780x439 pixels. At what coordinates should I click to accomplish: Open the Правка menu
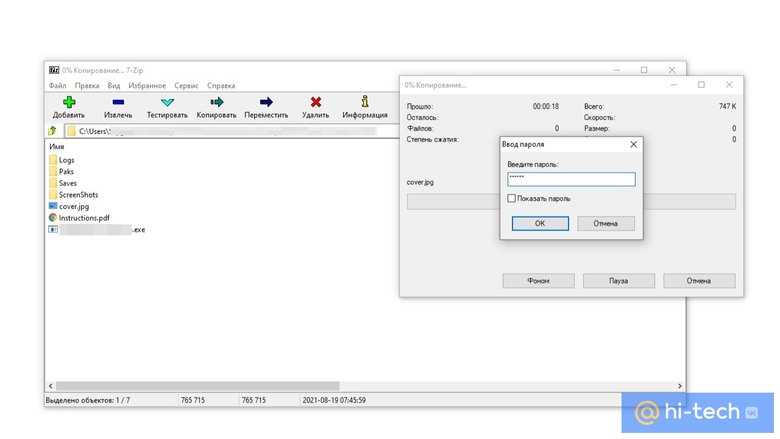pyautogui.click(x=87, y=86)
